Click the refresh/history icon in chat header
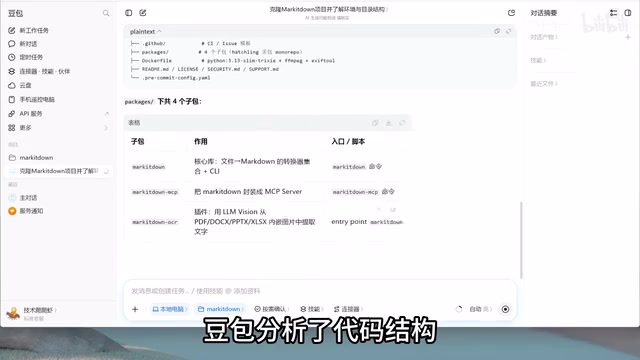 [x=511, y=13]
